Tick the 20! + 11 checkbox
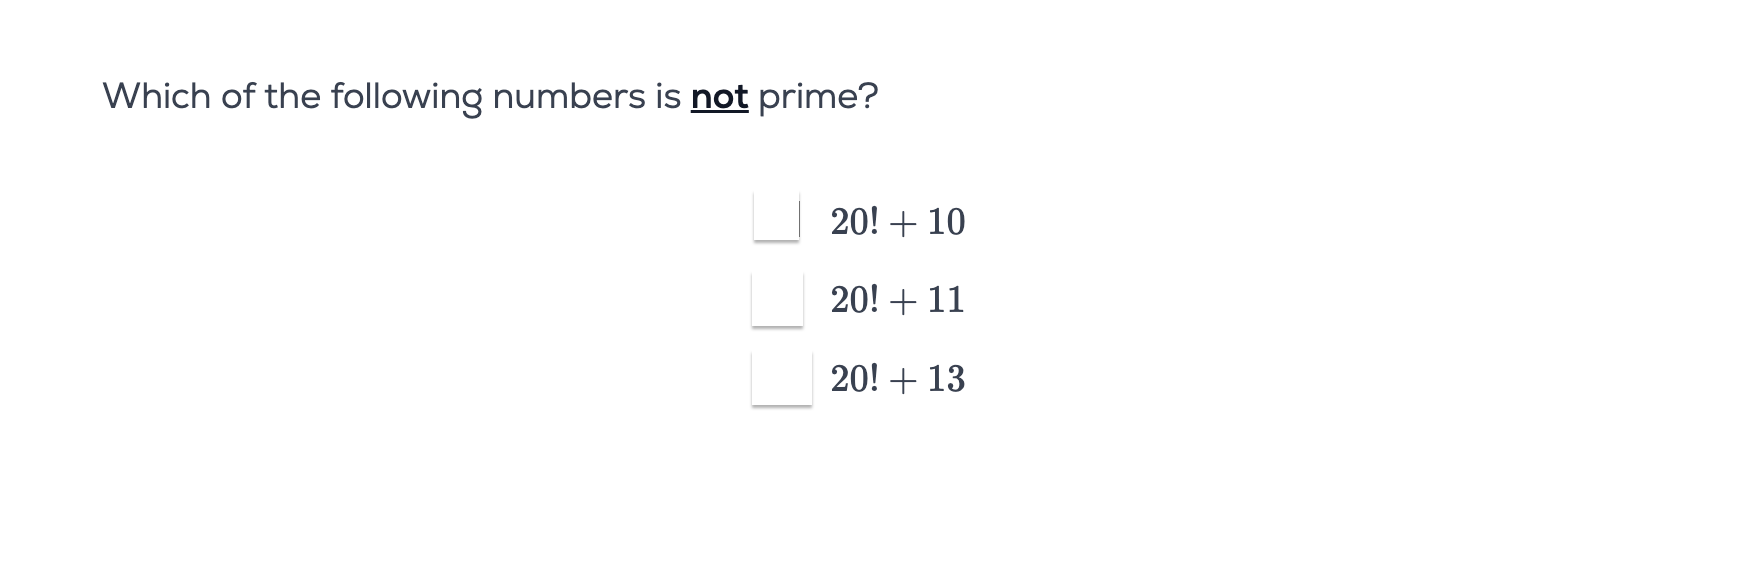The height and width of the screenshot is (586, 1752). click(777, 299)
